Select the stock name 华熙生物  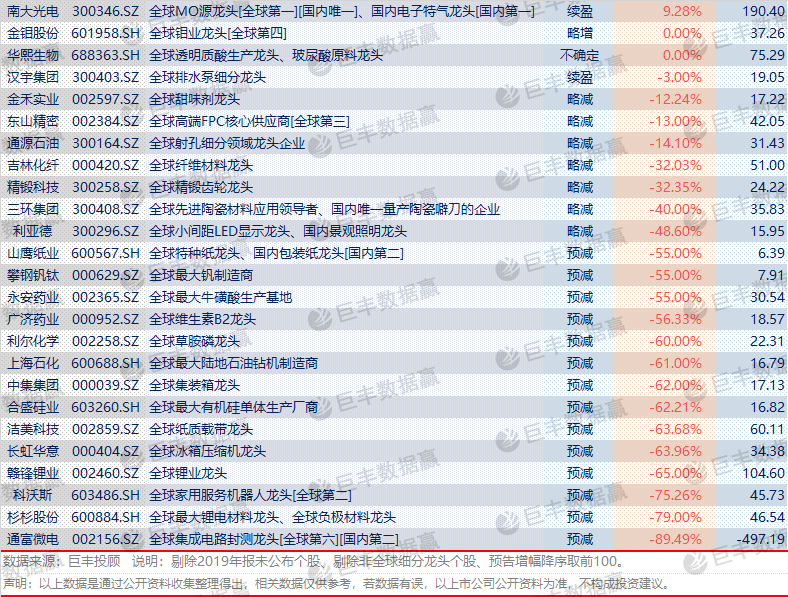pos(33,55)
